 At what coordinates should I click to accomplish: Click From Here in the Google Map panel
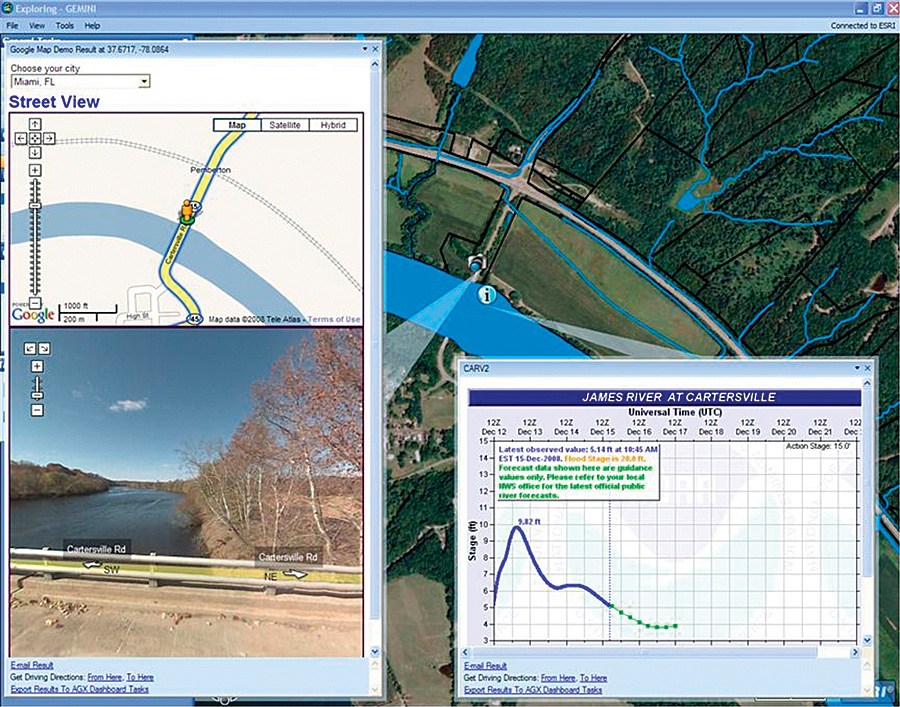(x=104, y=677)
